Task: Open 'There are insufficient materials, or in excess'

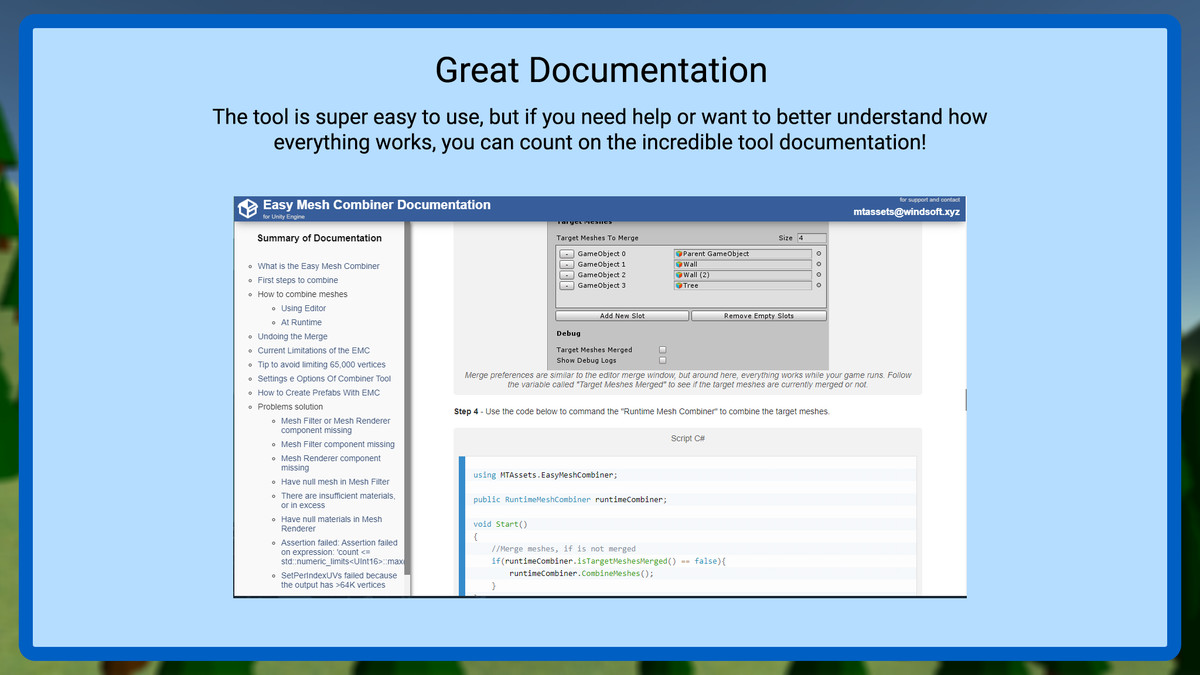Action: coord(338,500)
